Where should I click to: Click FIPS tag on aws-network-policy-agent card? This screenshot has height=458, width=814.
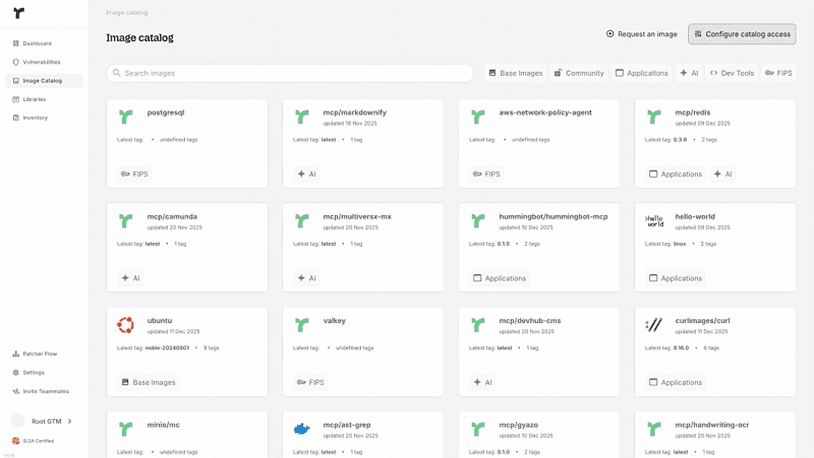[486, 174]
